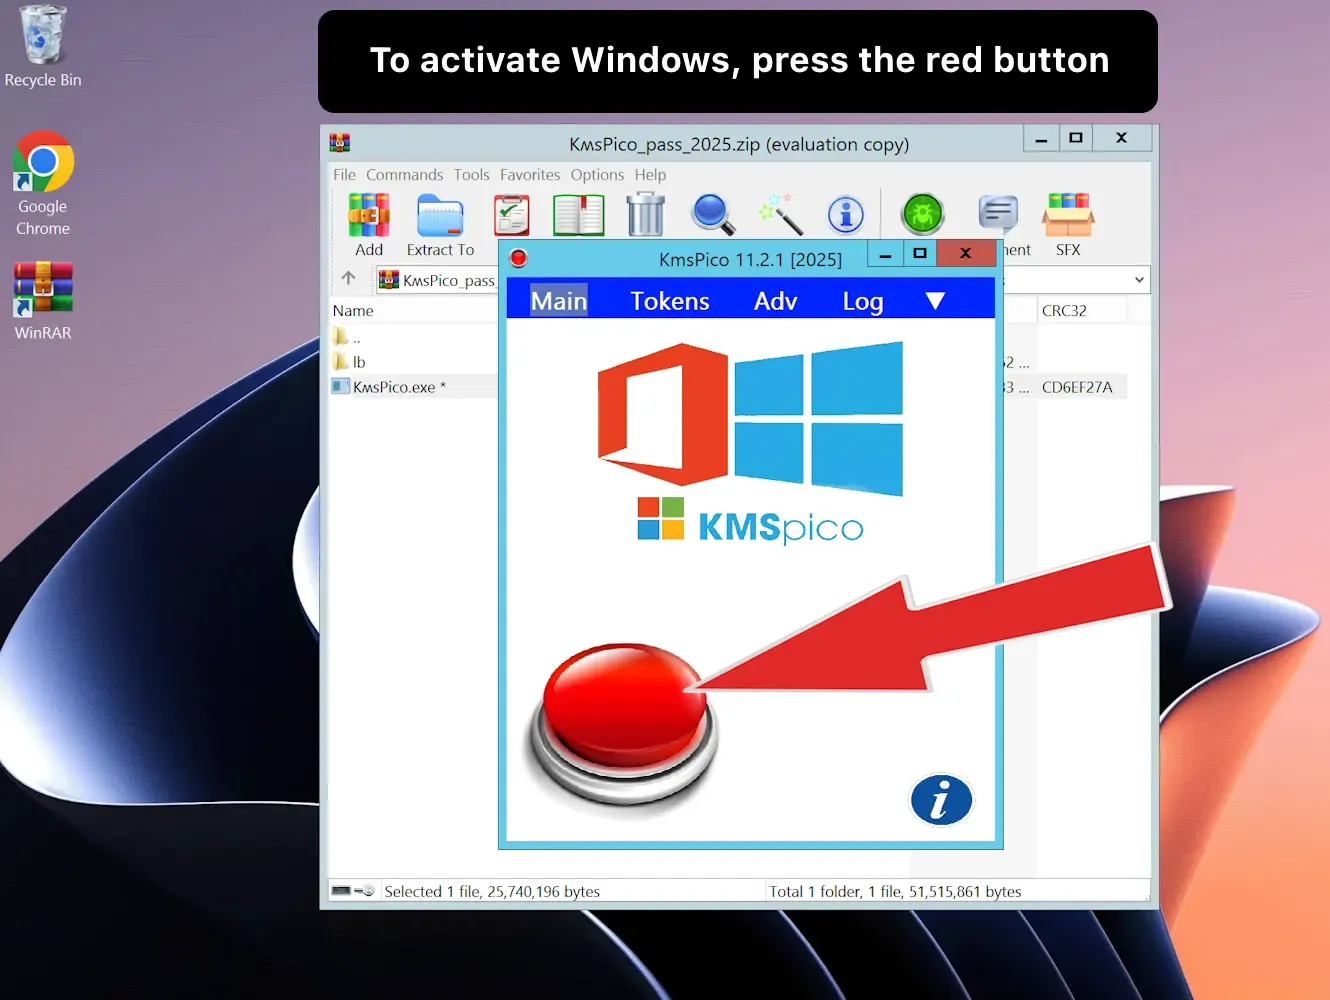This screenshot has width=1330, height=1000.
Task: Expand the lb folder in the file list
Action: [360, 361]
